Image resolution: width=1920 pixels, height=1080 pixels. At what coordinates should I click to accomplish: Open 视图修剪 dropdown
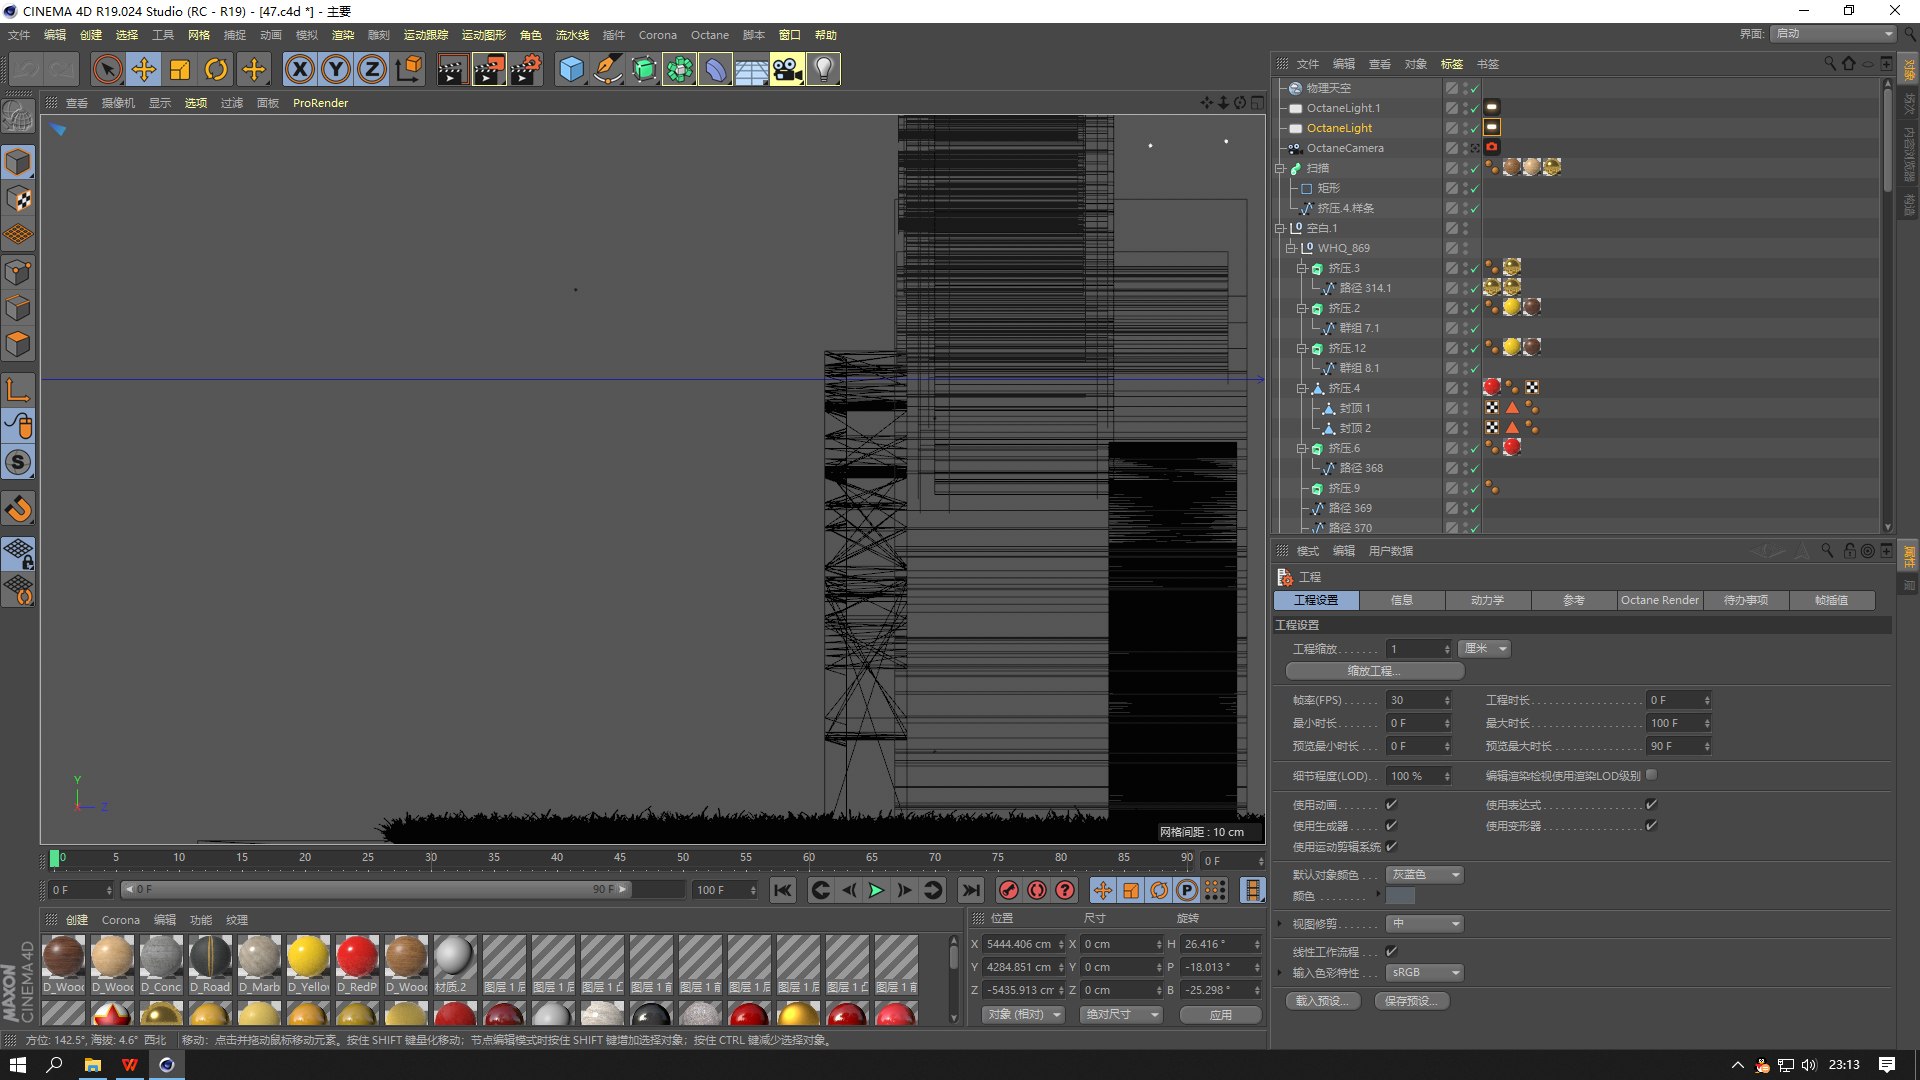(x=1425, y=923)
